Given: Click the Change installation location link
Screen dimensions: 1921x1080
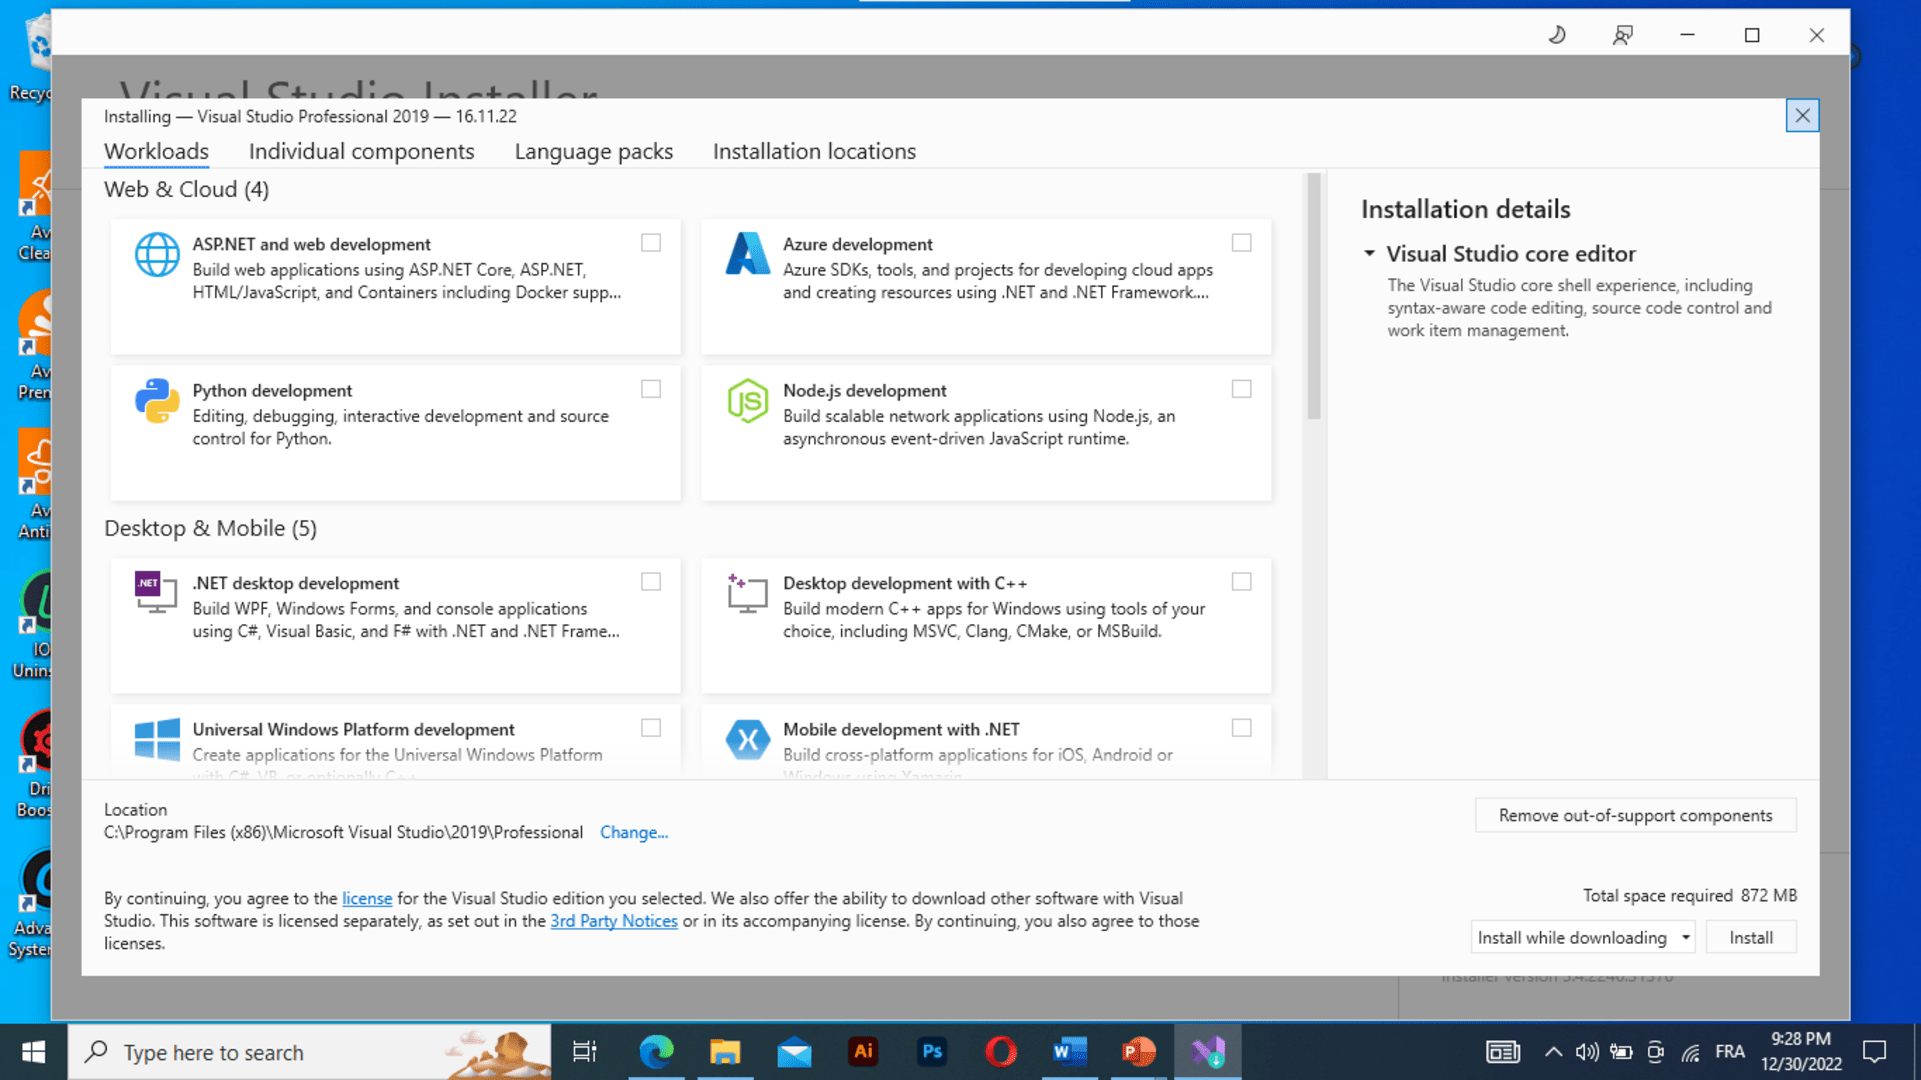Looking at the screenshot, I should tap(634, 832).
